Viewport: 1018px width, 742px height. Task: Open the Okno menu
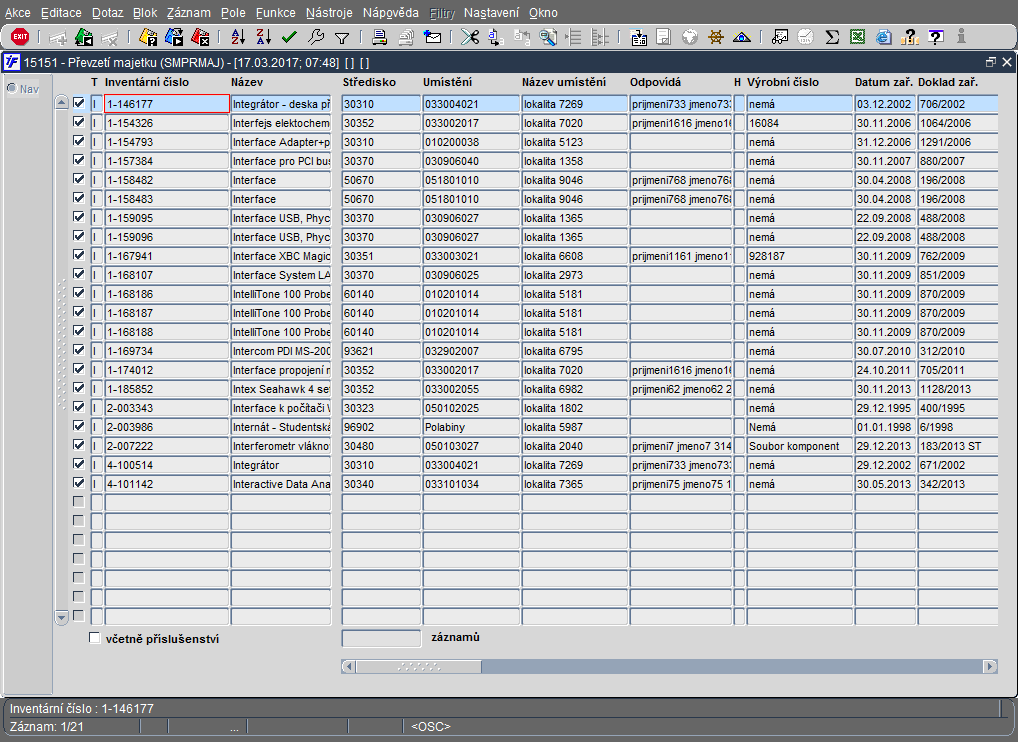pos(543,12)
